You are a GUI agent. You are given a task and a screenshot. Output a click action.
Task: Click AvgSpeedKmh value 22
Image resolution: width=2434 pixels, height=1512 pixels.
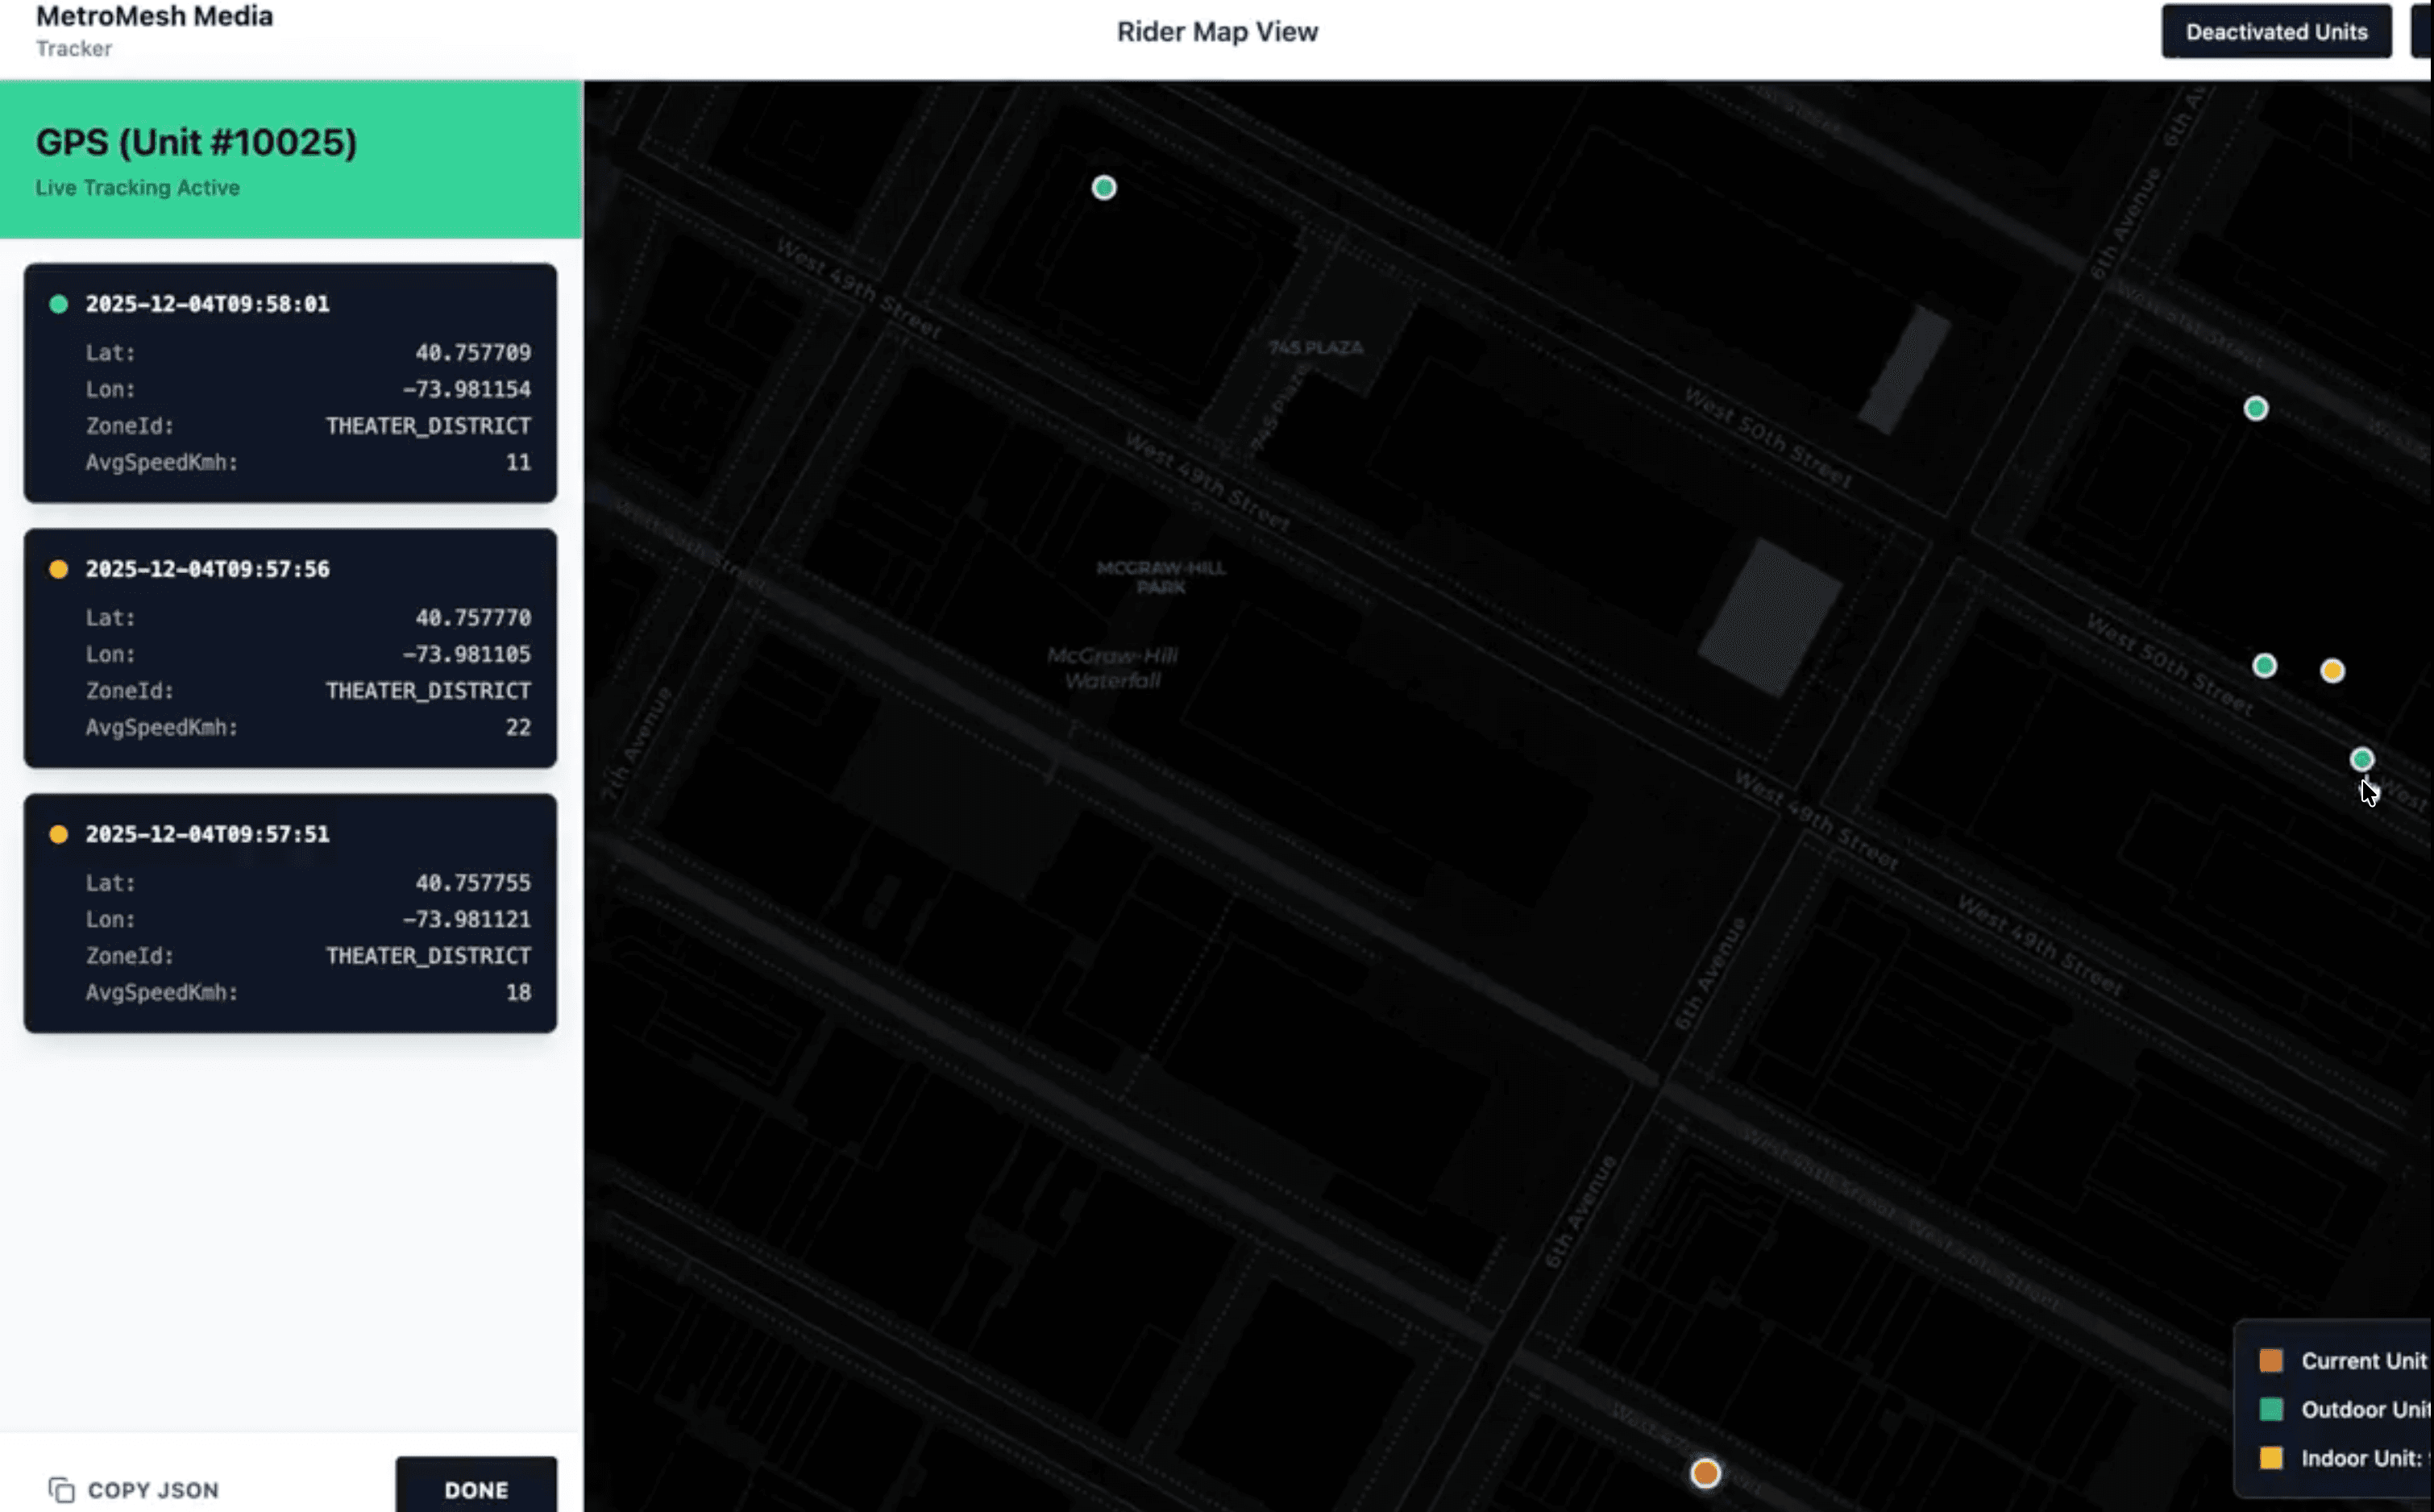point(518,727)
